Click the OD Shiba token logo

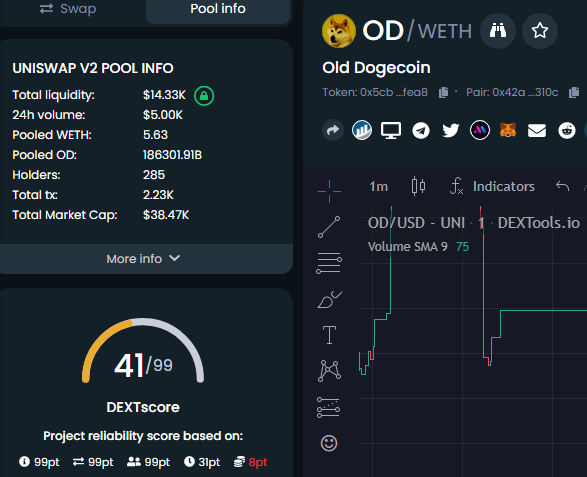pos(339,31)
